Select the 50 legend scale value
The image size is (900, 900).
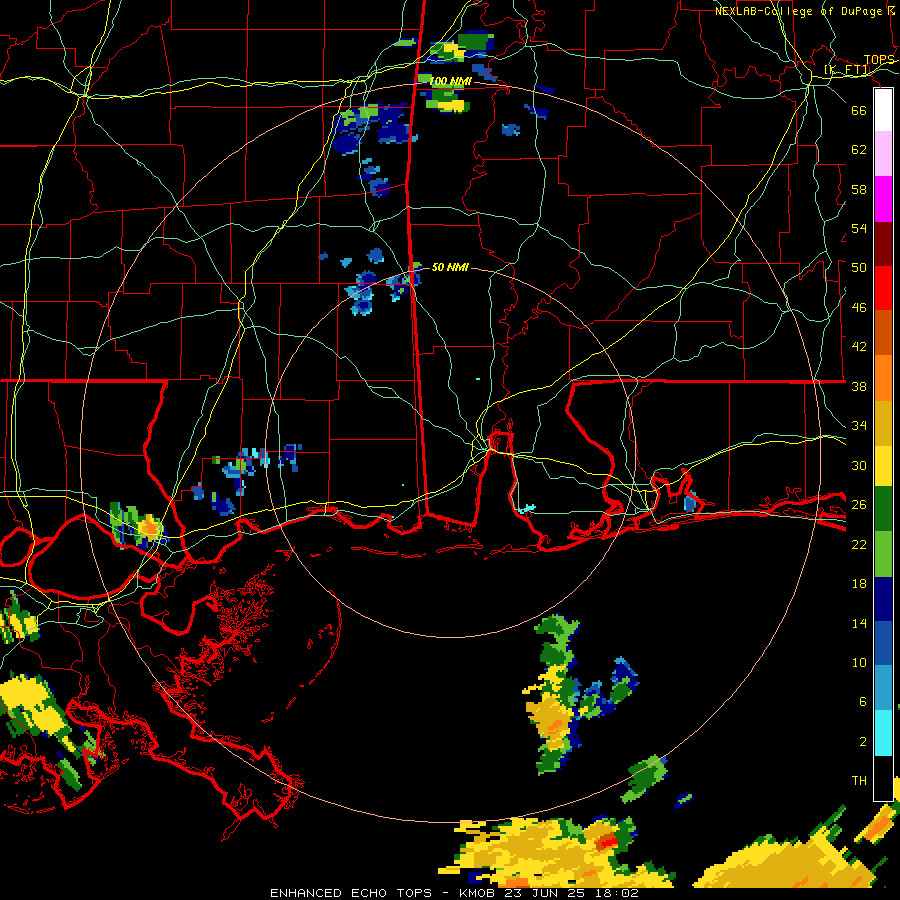click(x=859, y=268)
